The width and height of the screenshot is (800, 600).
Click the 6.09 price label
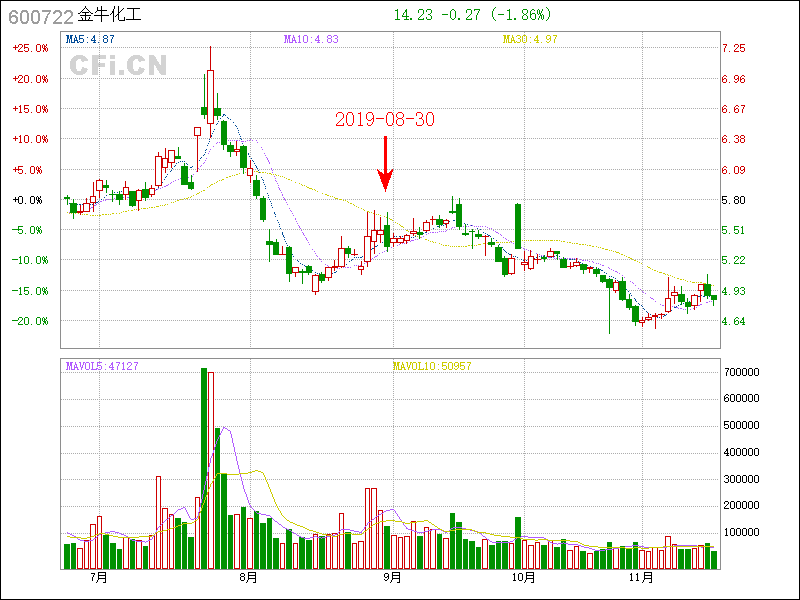733,170
